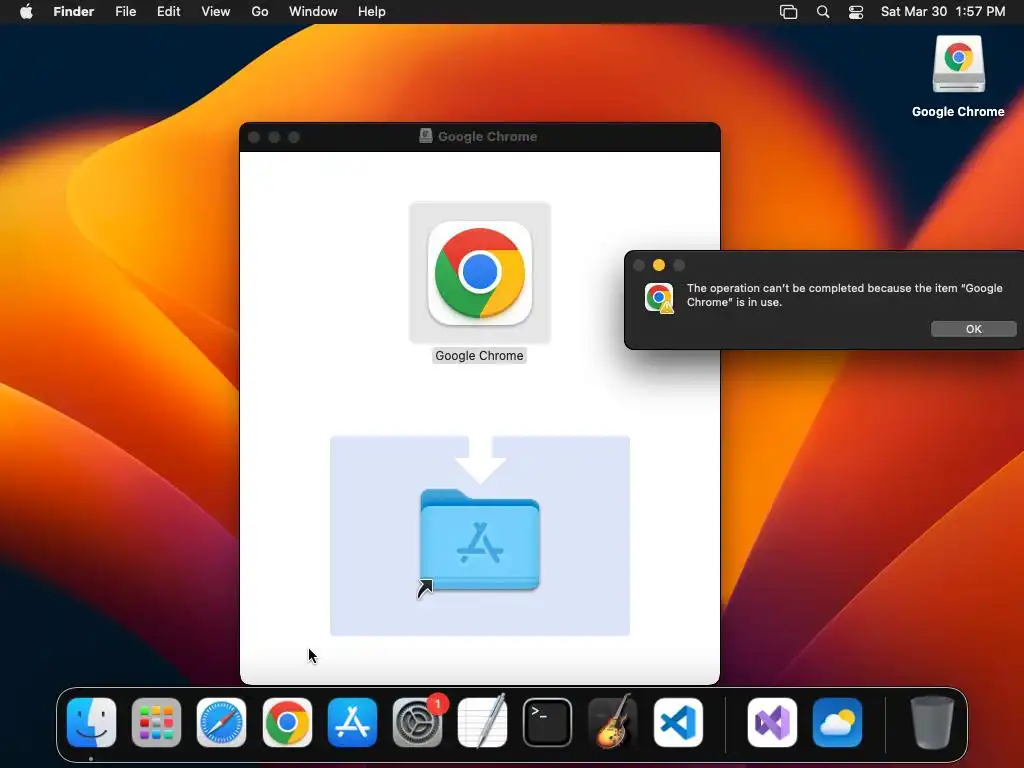Screen dimensions: 1024x768
Task: Open the App Store from the Dock
Action: click(352, 722)
